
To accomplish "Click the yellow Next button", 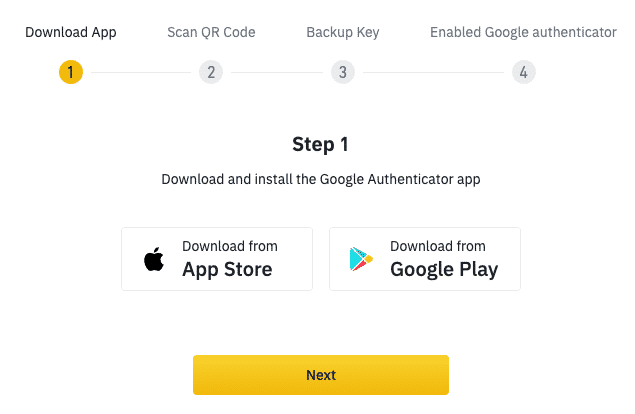I will (x=321, y=375).
